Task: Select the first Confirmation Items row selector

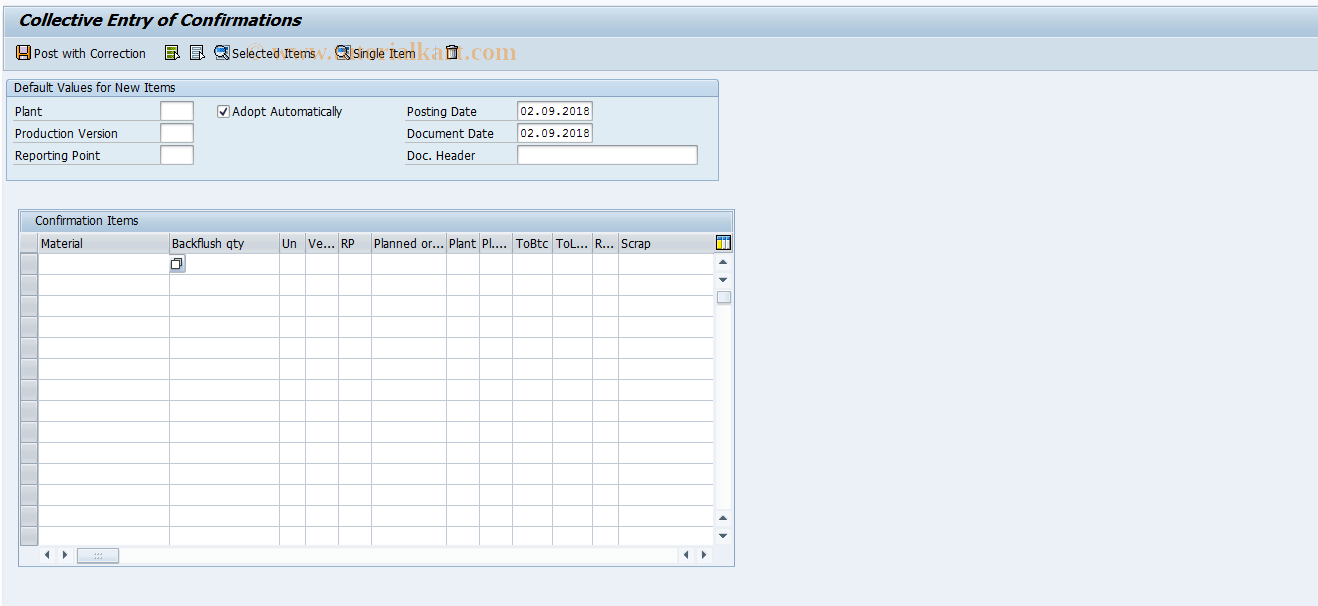Action: (x=29, y=263)
